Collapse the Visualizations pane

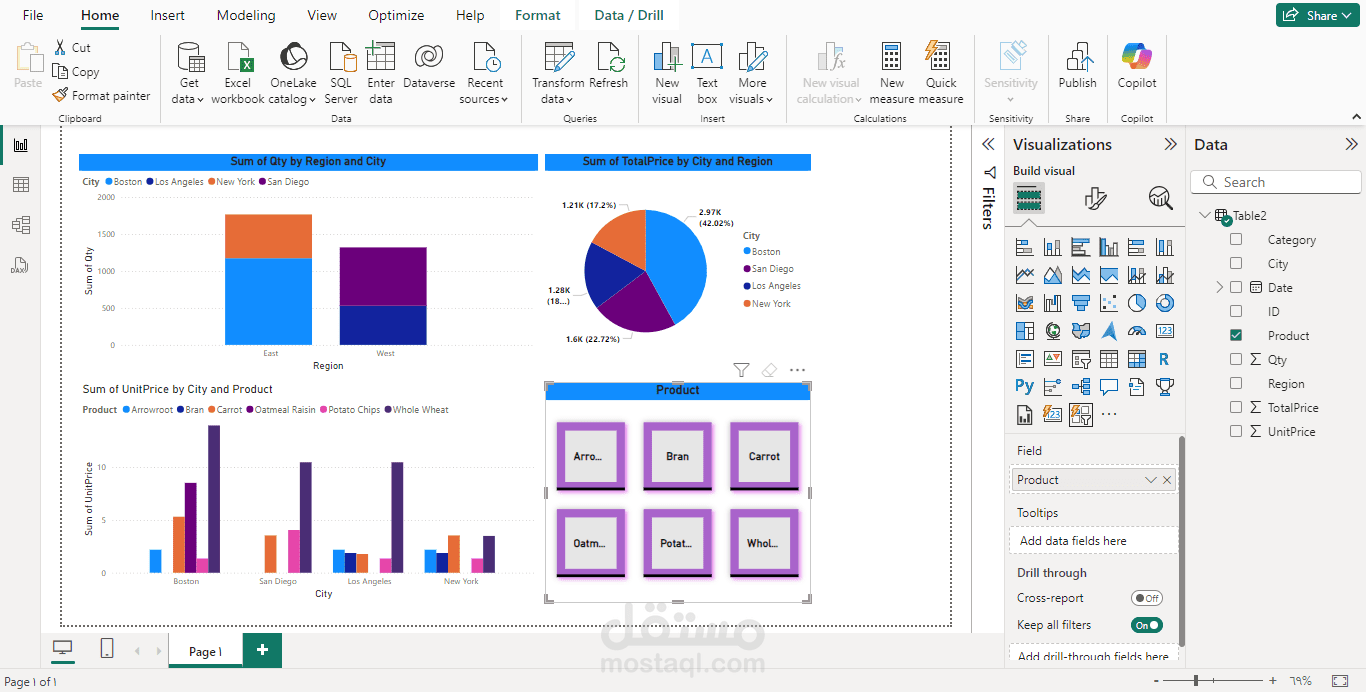click(x=1170, y=145)
